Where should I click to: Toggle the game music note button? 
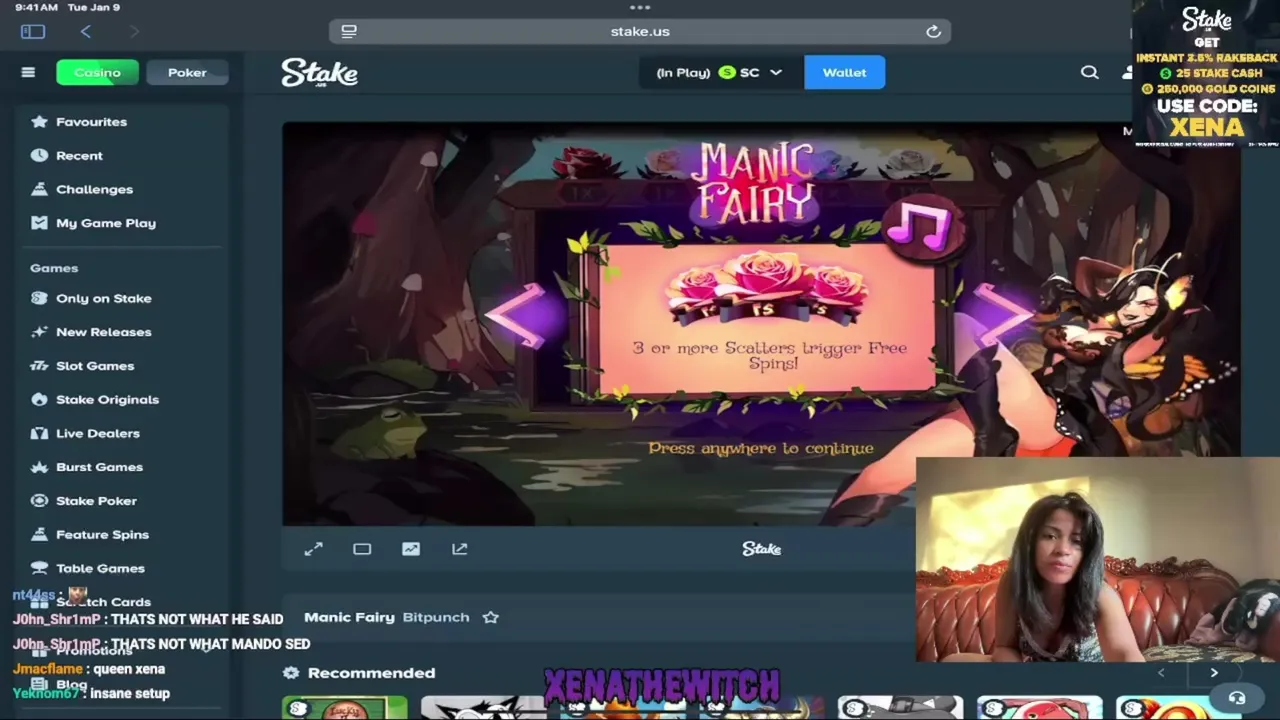(924, 227)
